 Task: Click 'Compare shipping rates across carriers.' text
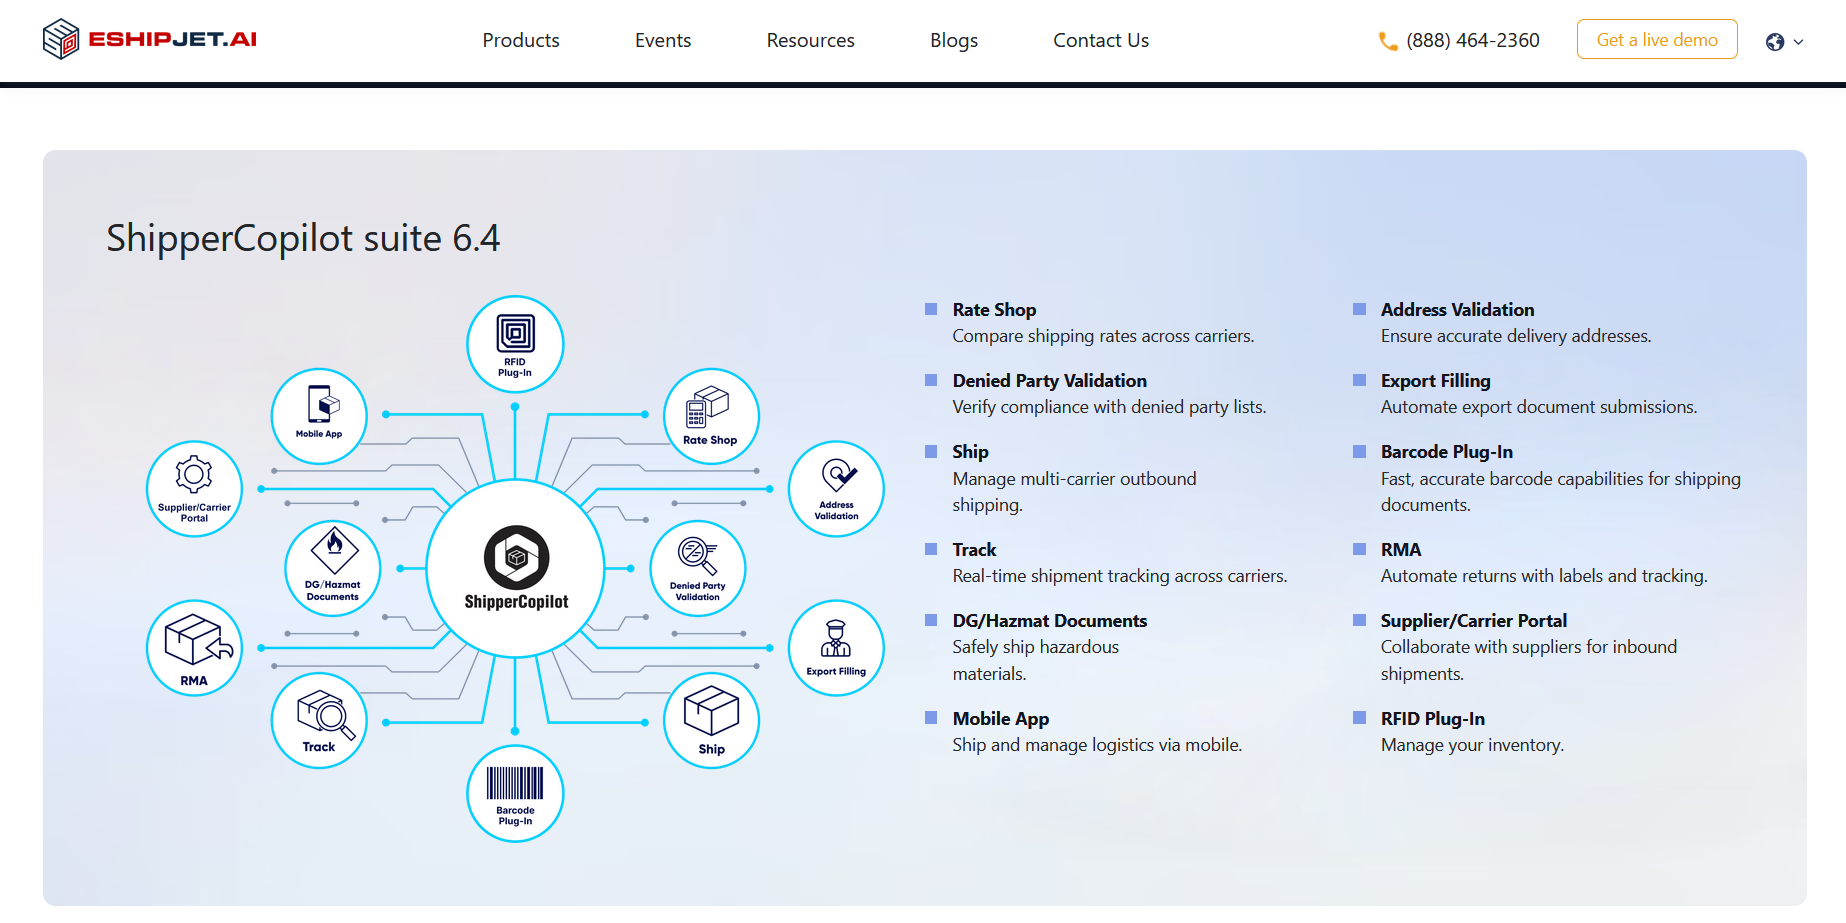pyautogui.click(x=1103, y=336)
